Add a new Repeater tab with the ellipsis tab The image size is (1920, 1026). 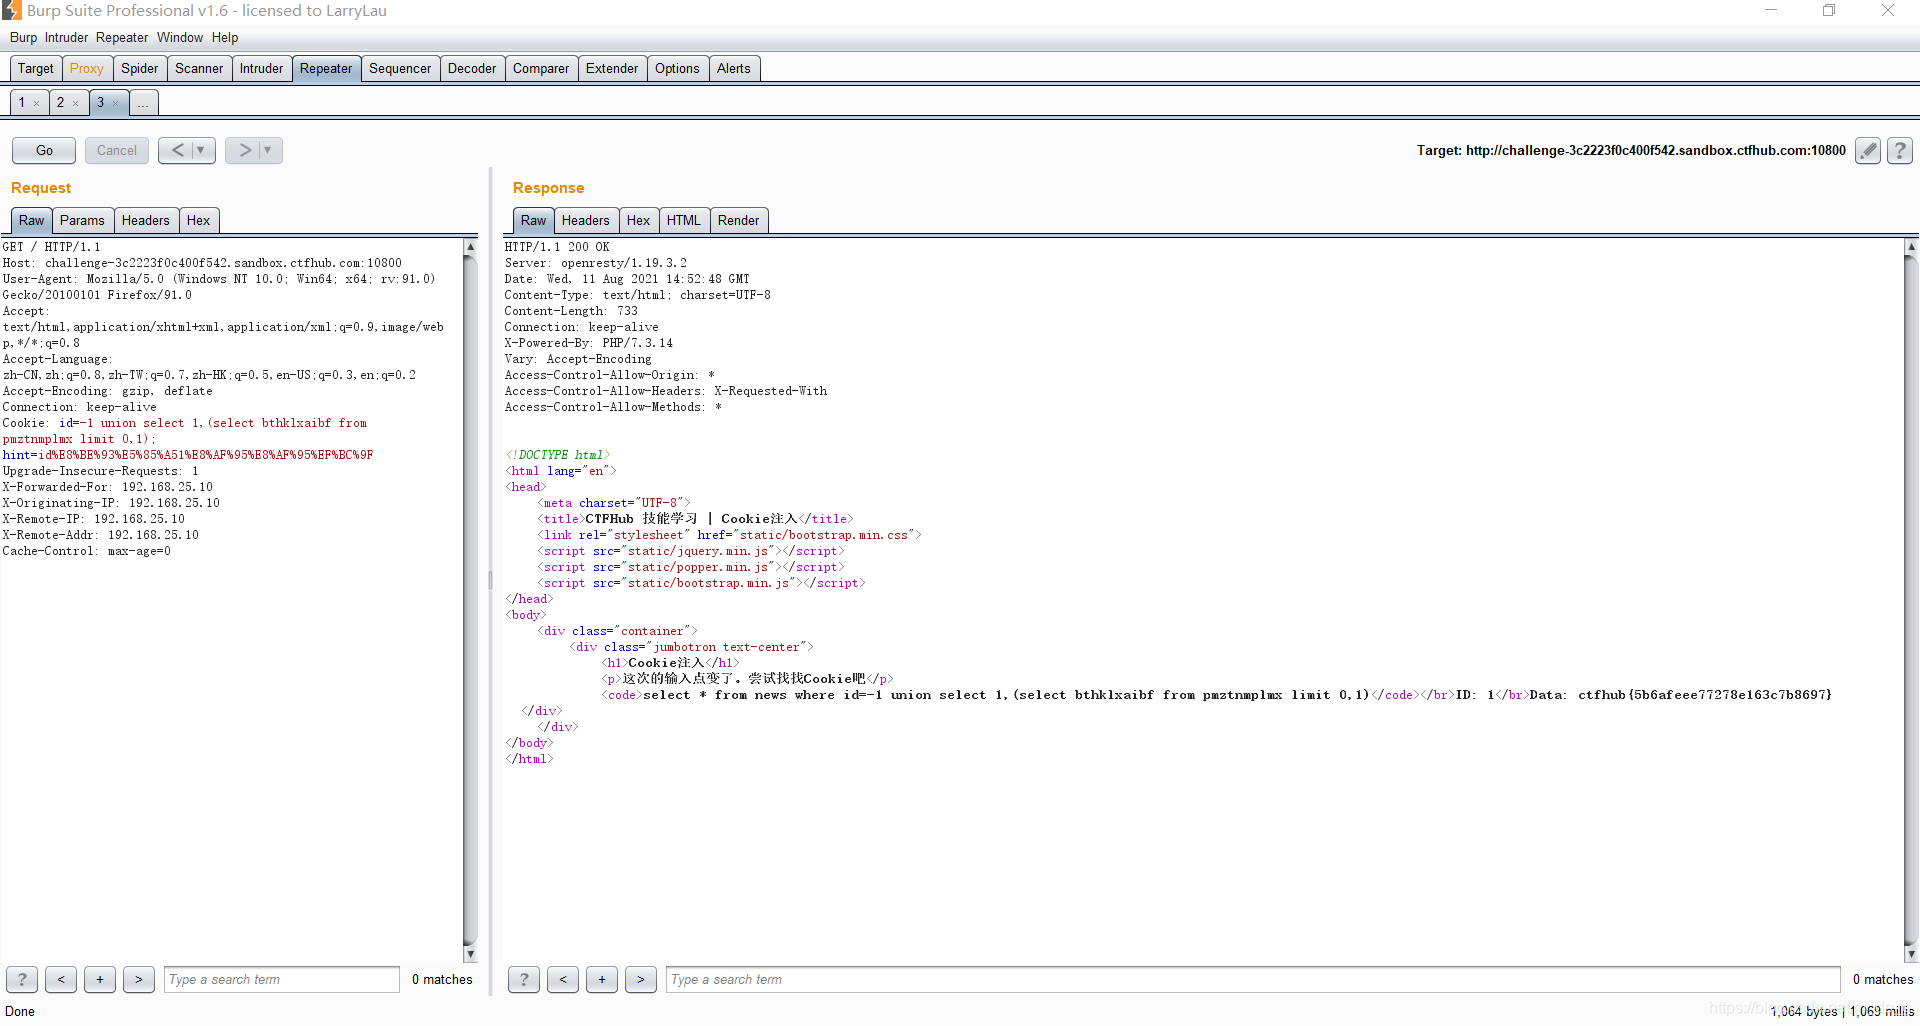coord(143,102)
